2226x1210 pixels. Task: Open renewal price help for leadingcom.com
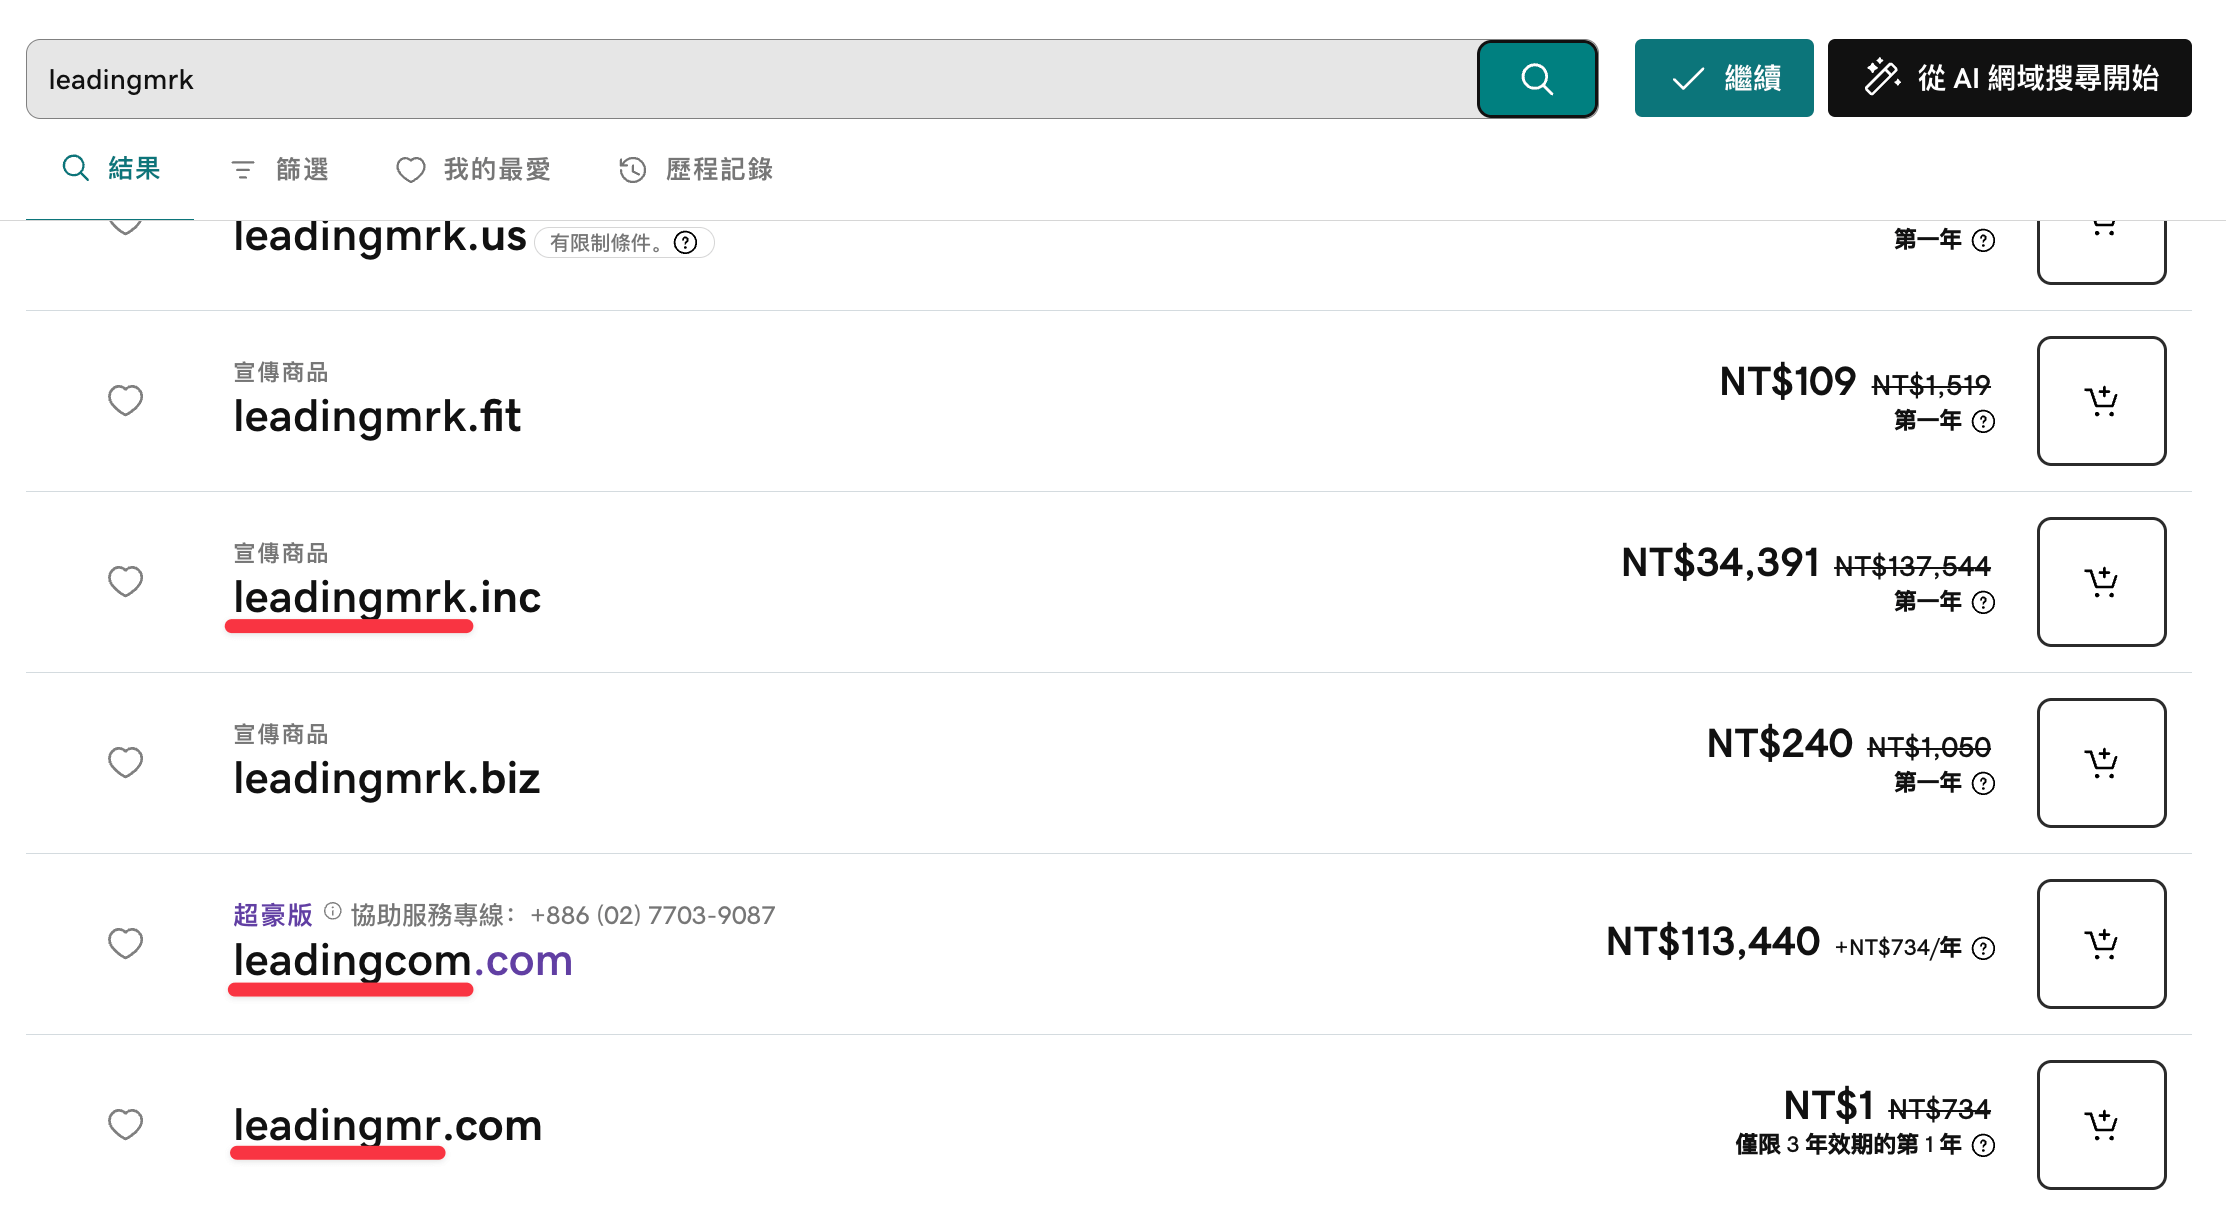click(x=1983, y=948)
